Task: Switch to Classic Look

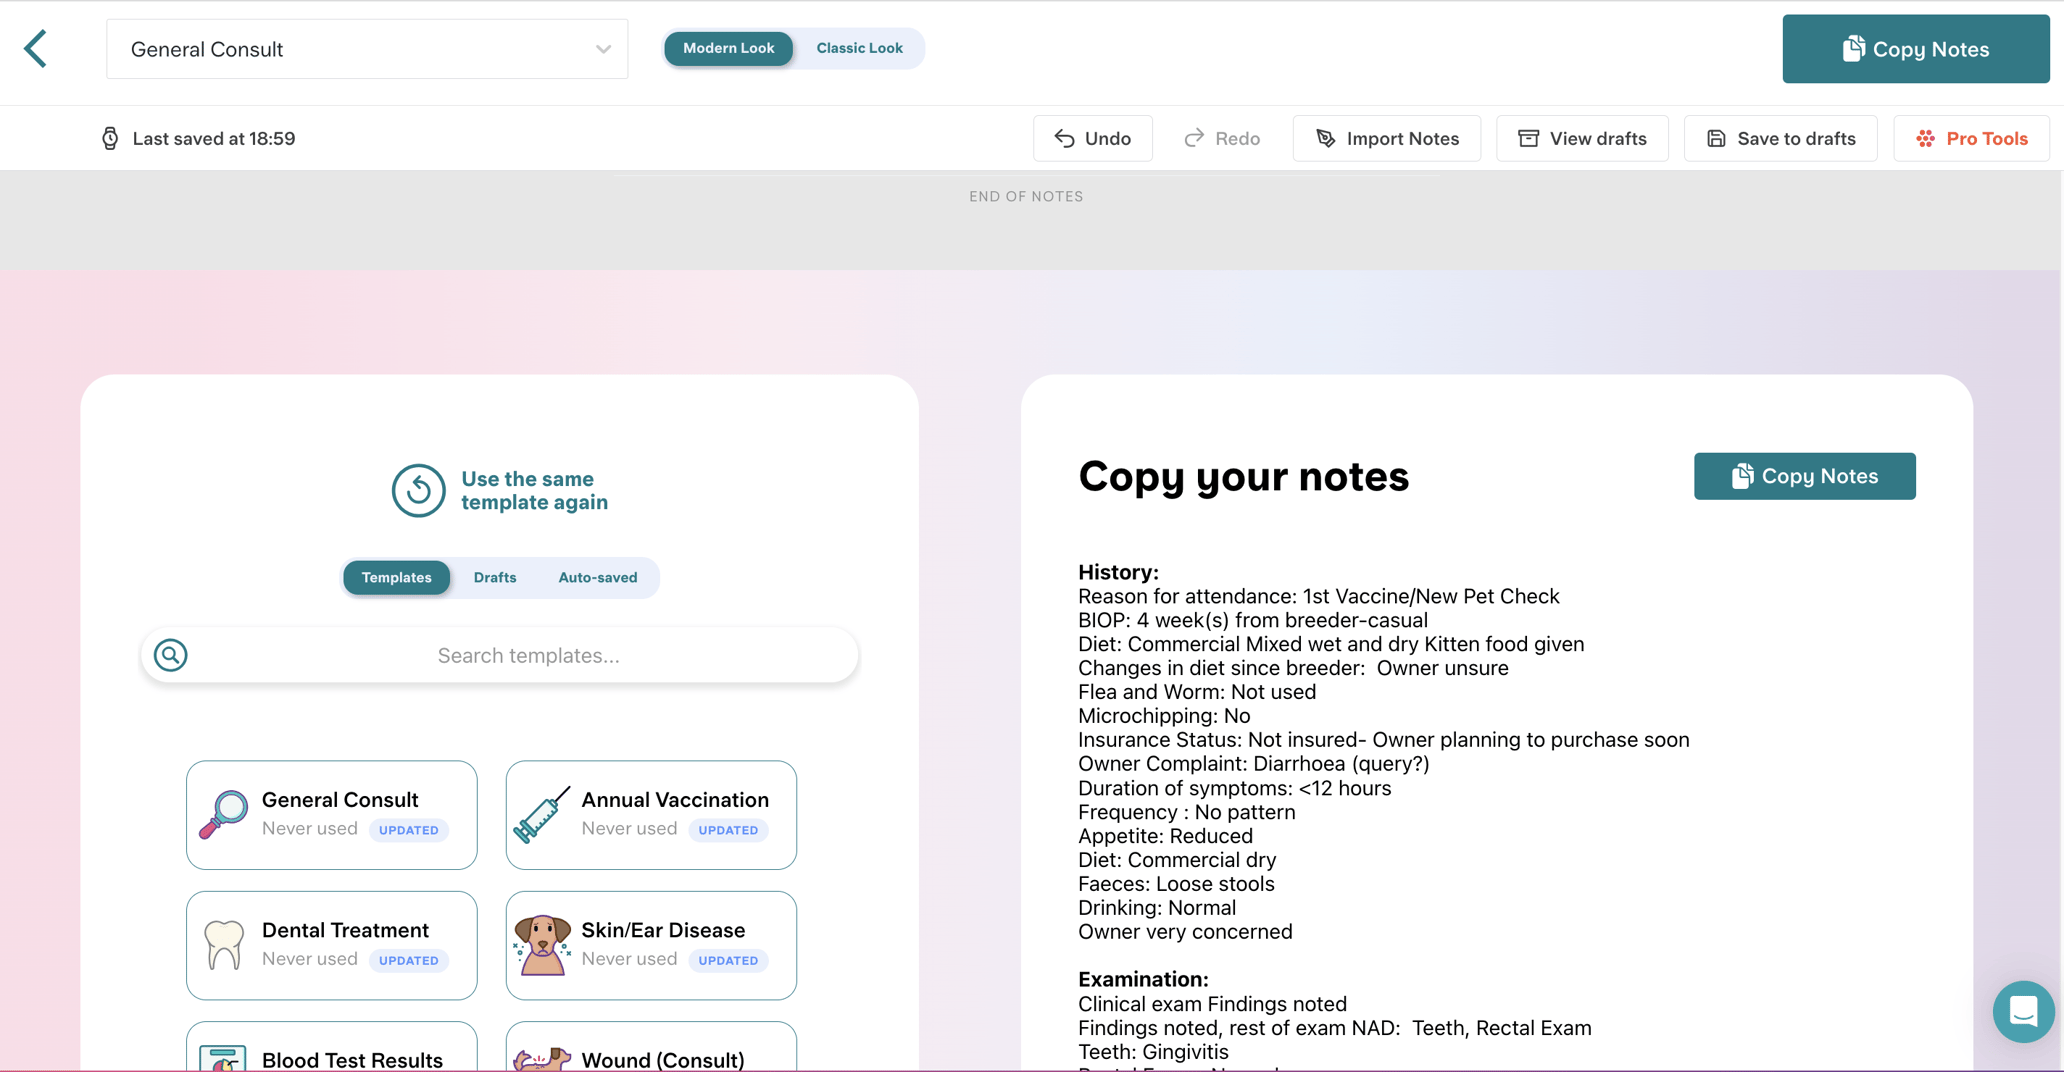Action: 858,48
